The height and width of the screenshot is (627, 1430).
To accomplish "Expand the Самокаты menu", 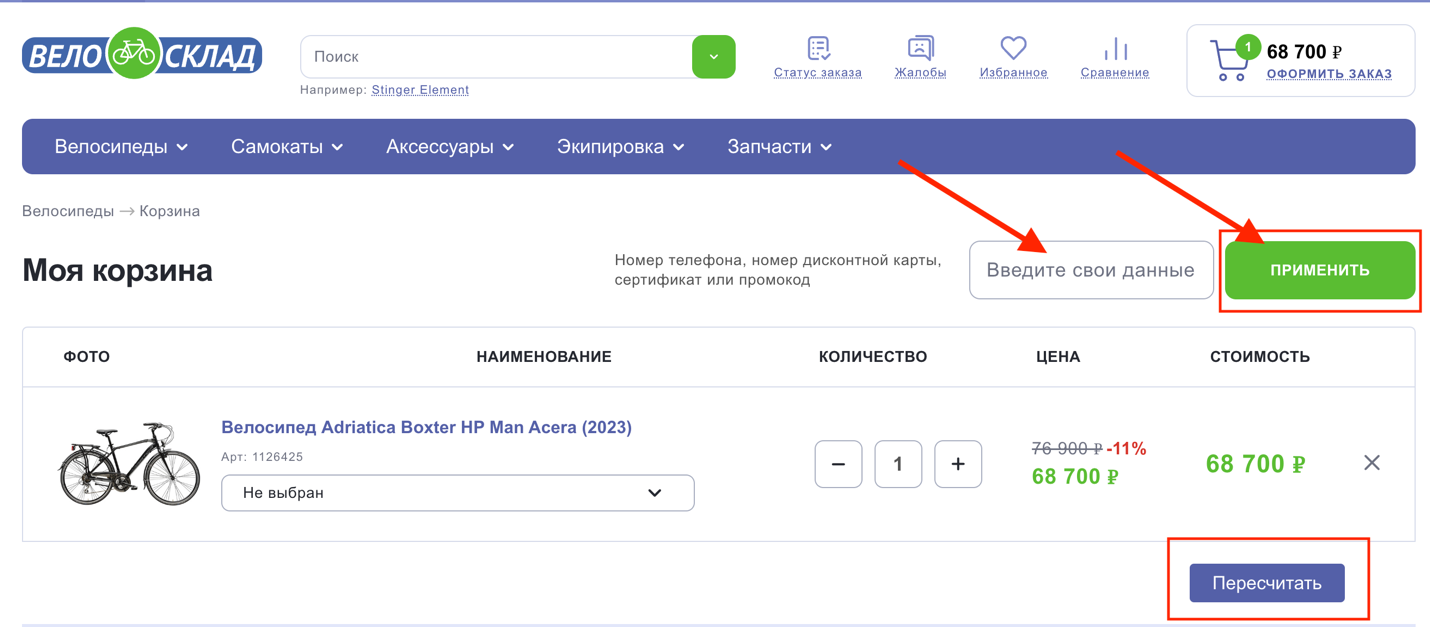I will point(287,147).
